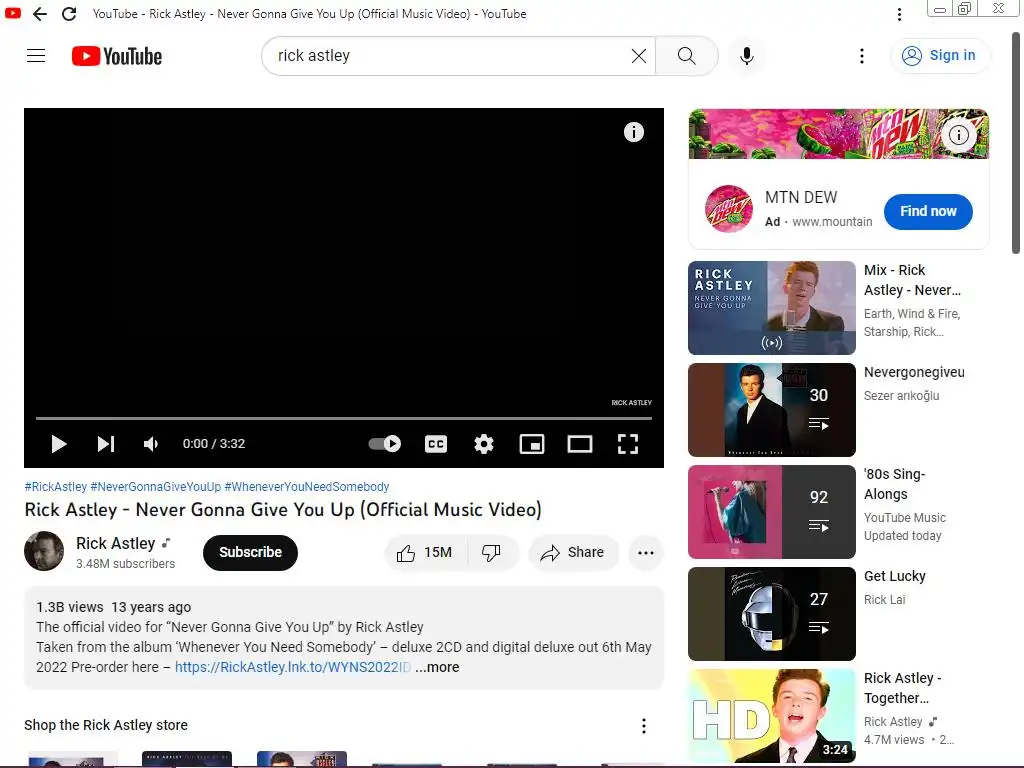Screen dimensions: 1024x768
Task: Mute the video volume
Action: [x=151, y=444]
